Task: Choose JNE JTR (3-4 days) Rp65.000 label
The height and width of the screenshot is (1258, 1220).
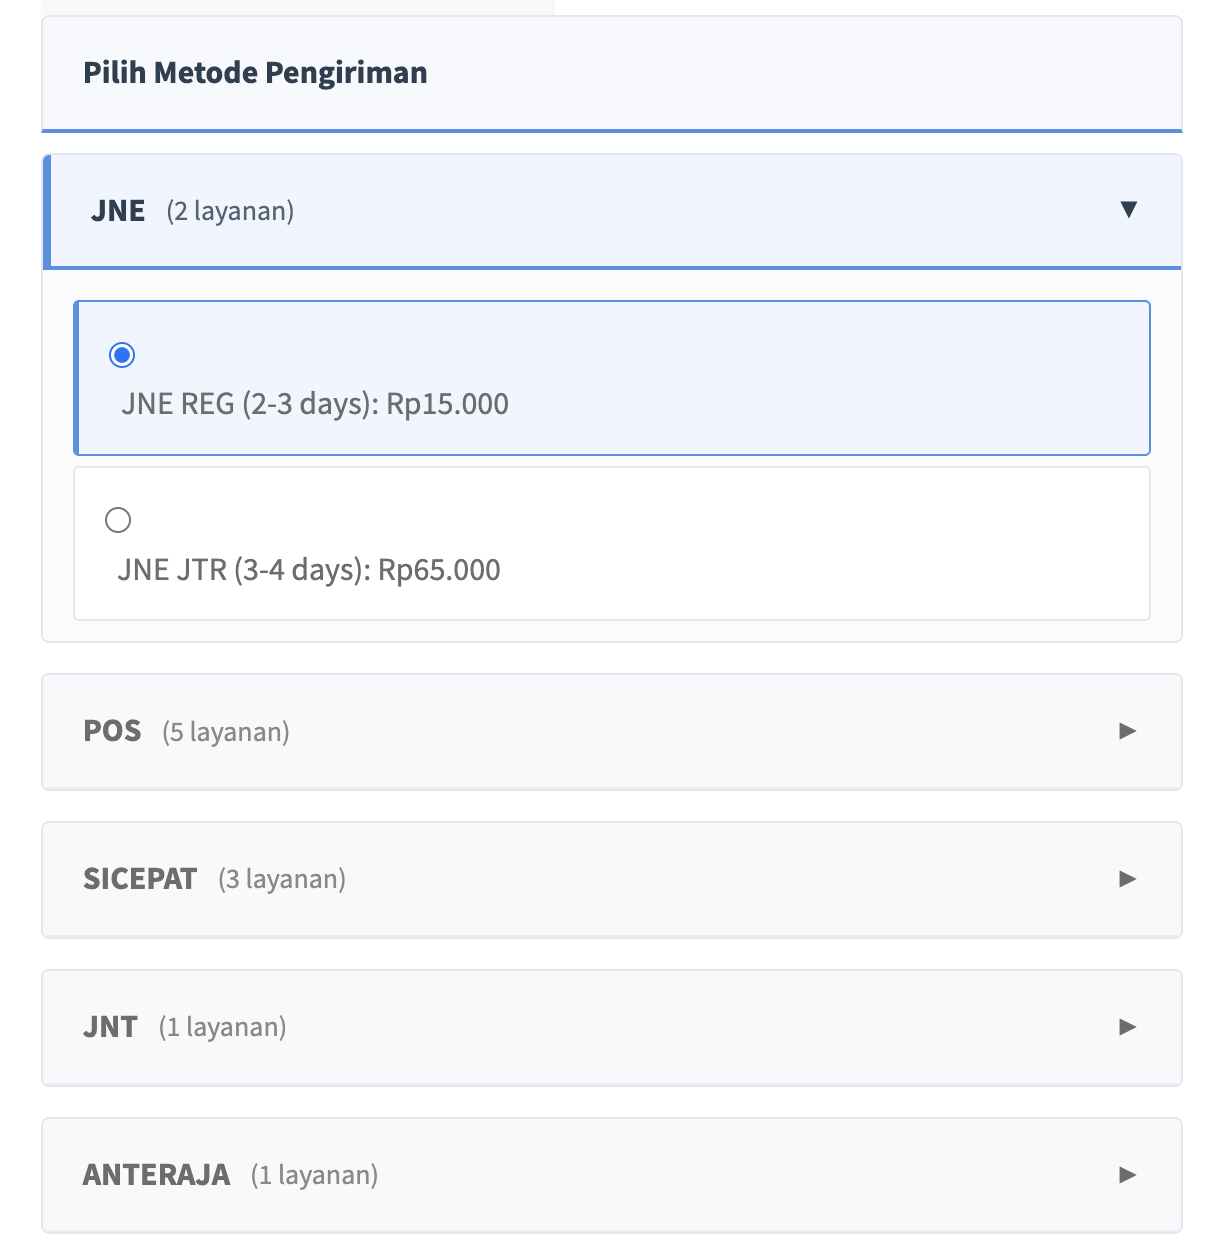Action: [309, 570]
